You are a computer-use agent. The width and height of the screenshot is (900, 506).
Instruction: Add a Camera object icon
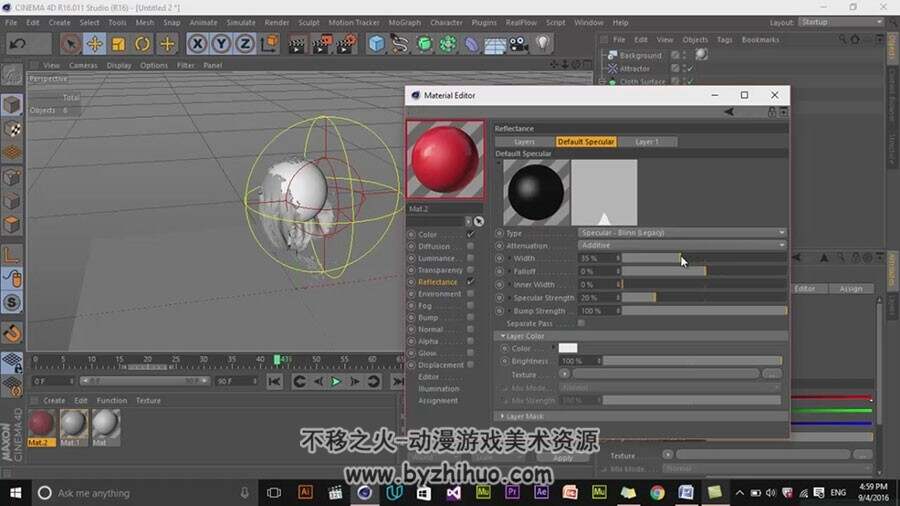519,44
